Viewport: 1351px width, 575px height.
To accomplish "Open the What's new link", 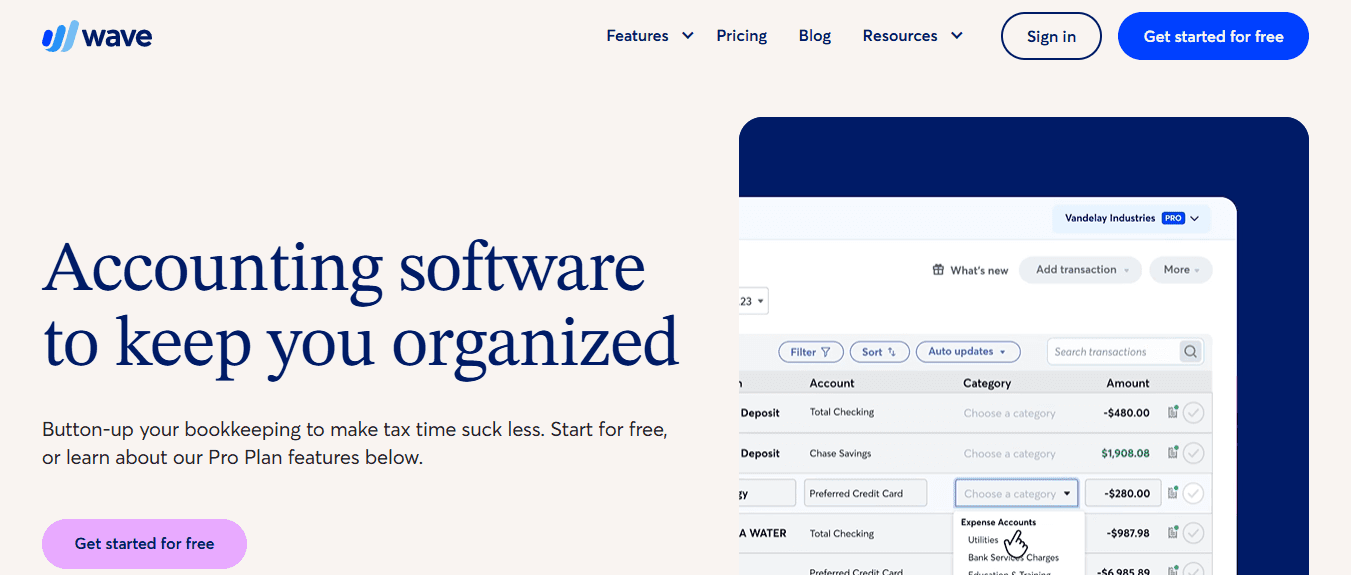I will click(x=979, y=270).
